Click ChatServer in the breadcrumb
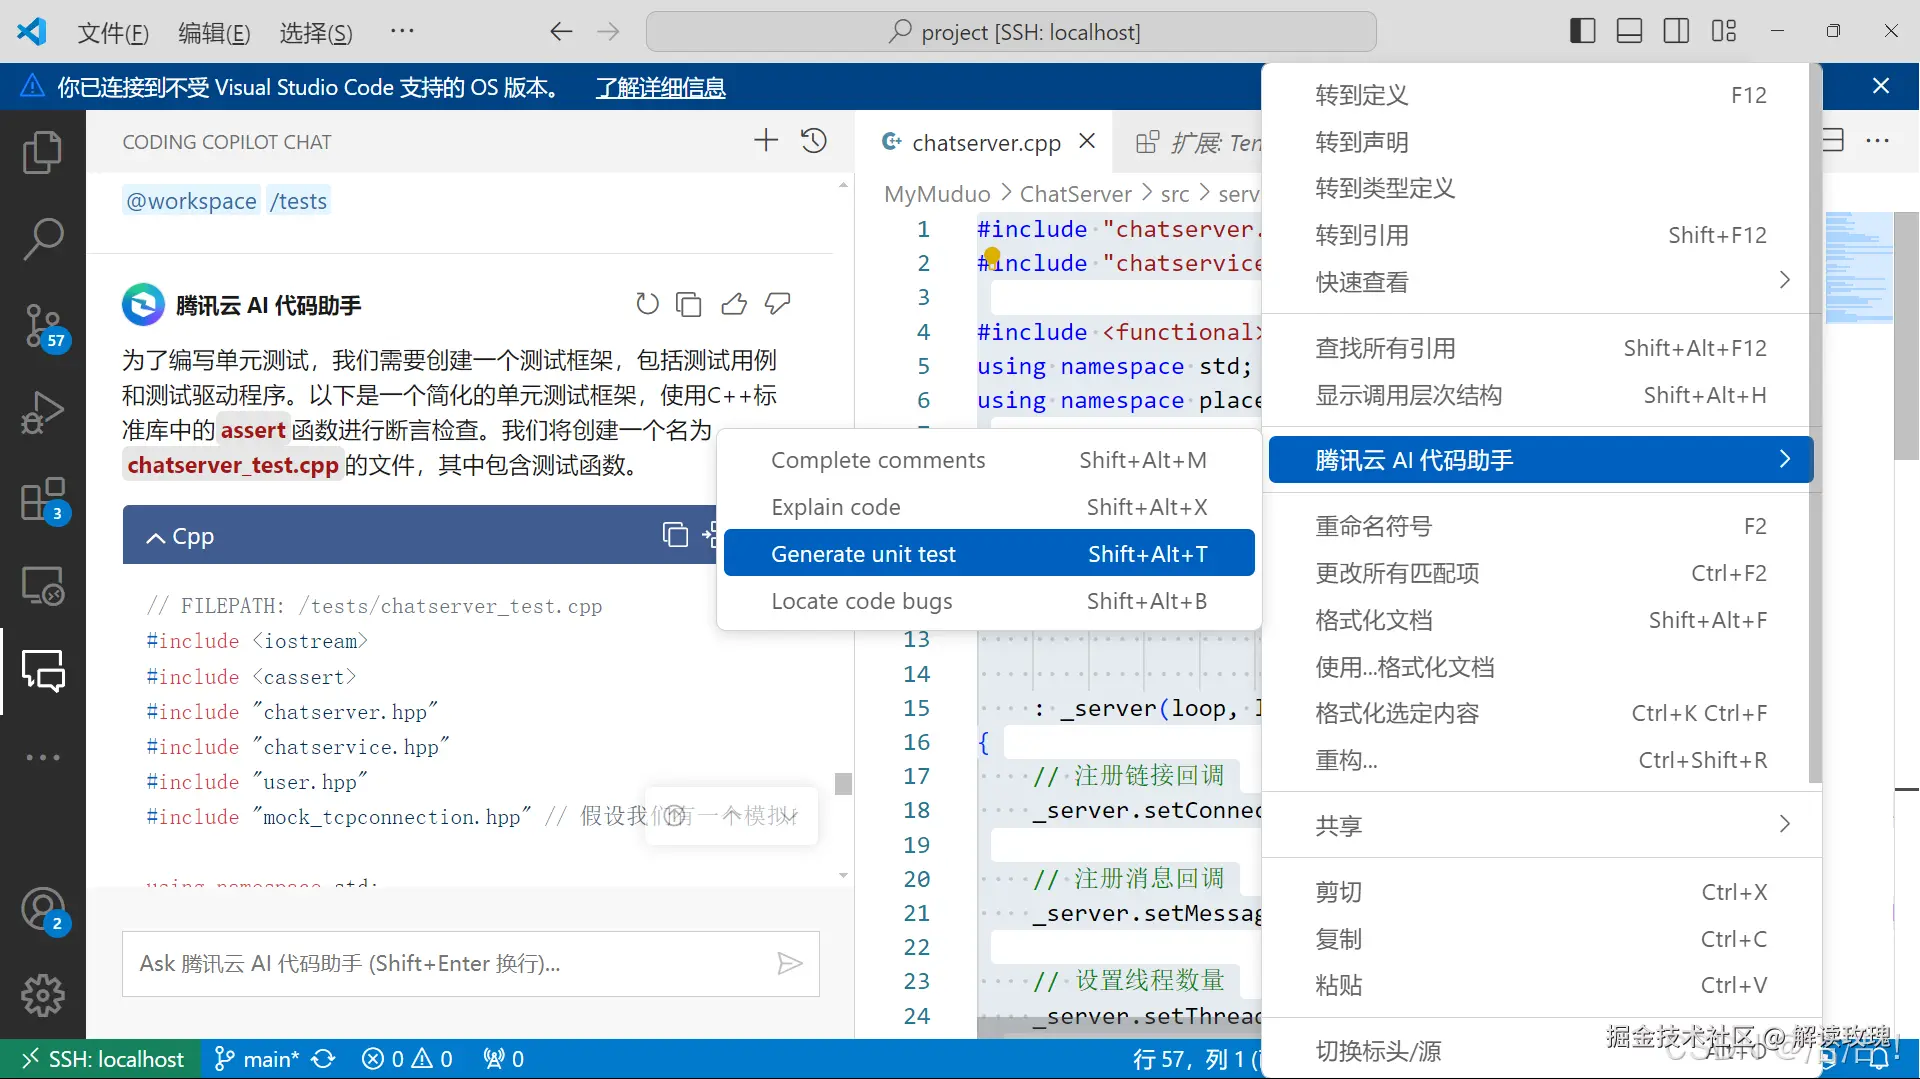This screenshot has height=1079, width=1920. (1075, 194)
